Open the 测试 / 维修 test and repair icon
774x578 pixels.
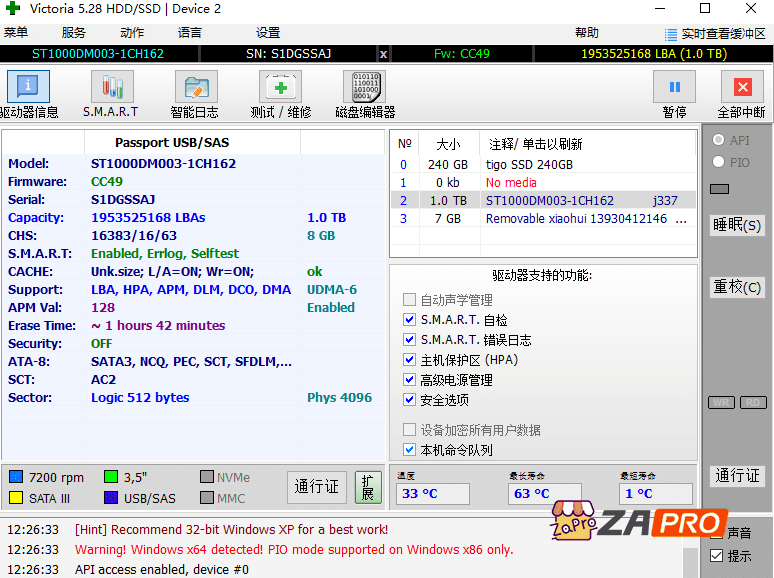tap(280, 88)
